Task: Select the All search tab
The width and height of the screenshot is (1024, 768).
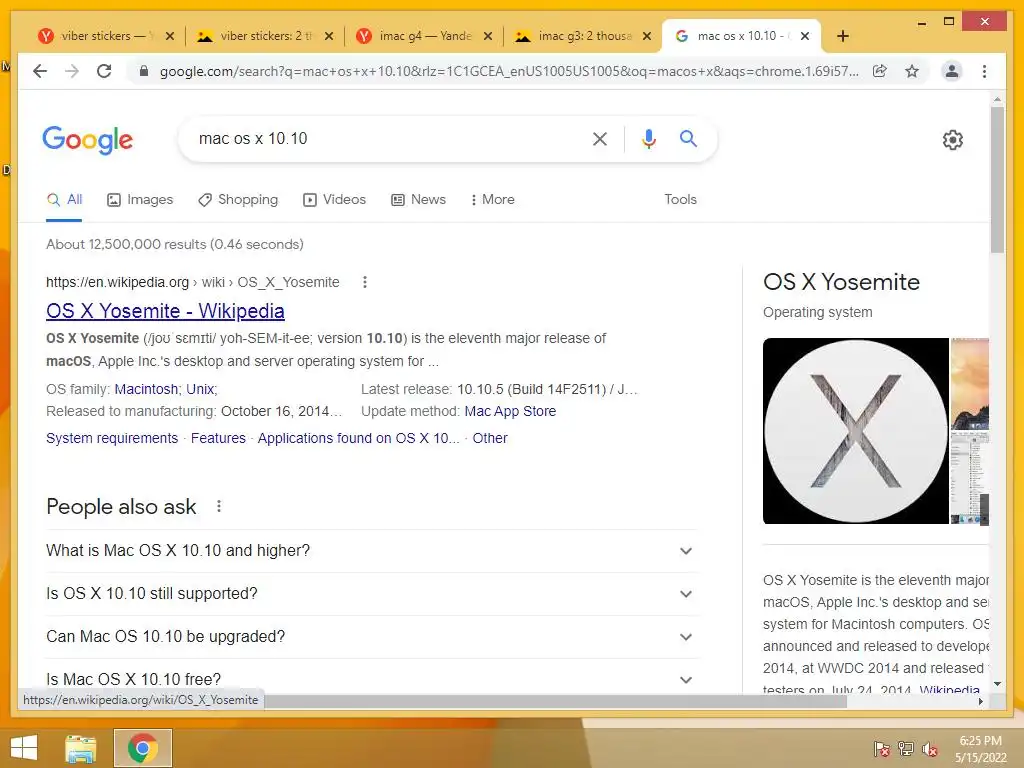Action: click(x=64, y=199)
